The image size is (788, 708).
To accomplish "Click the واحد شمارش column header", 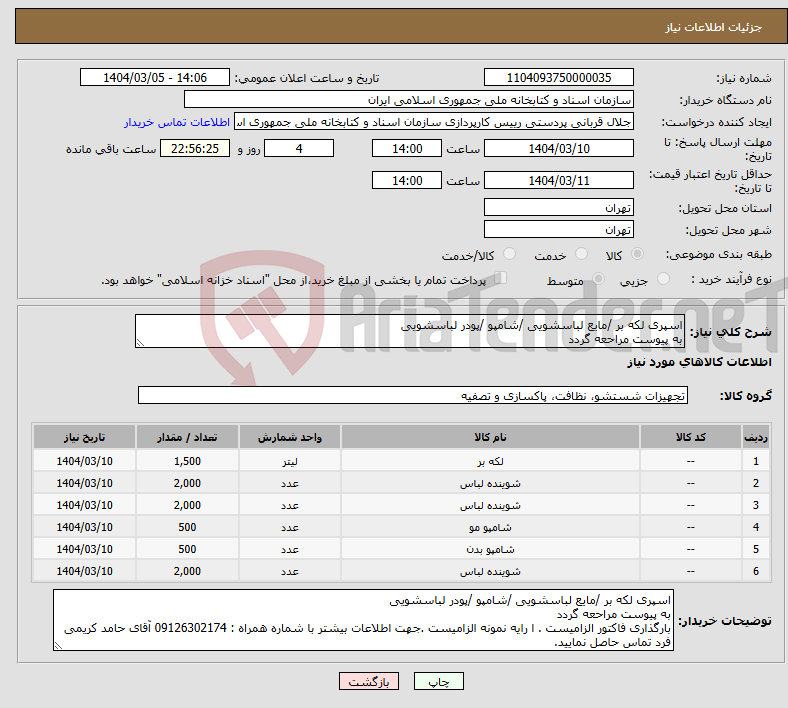I will pyautogui.click(x=290, y=437).
